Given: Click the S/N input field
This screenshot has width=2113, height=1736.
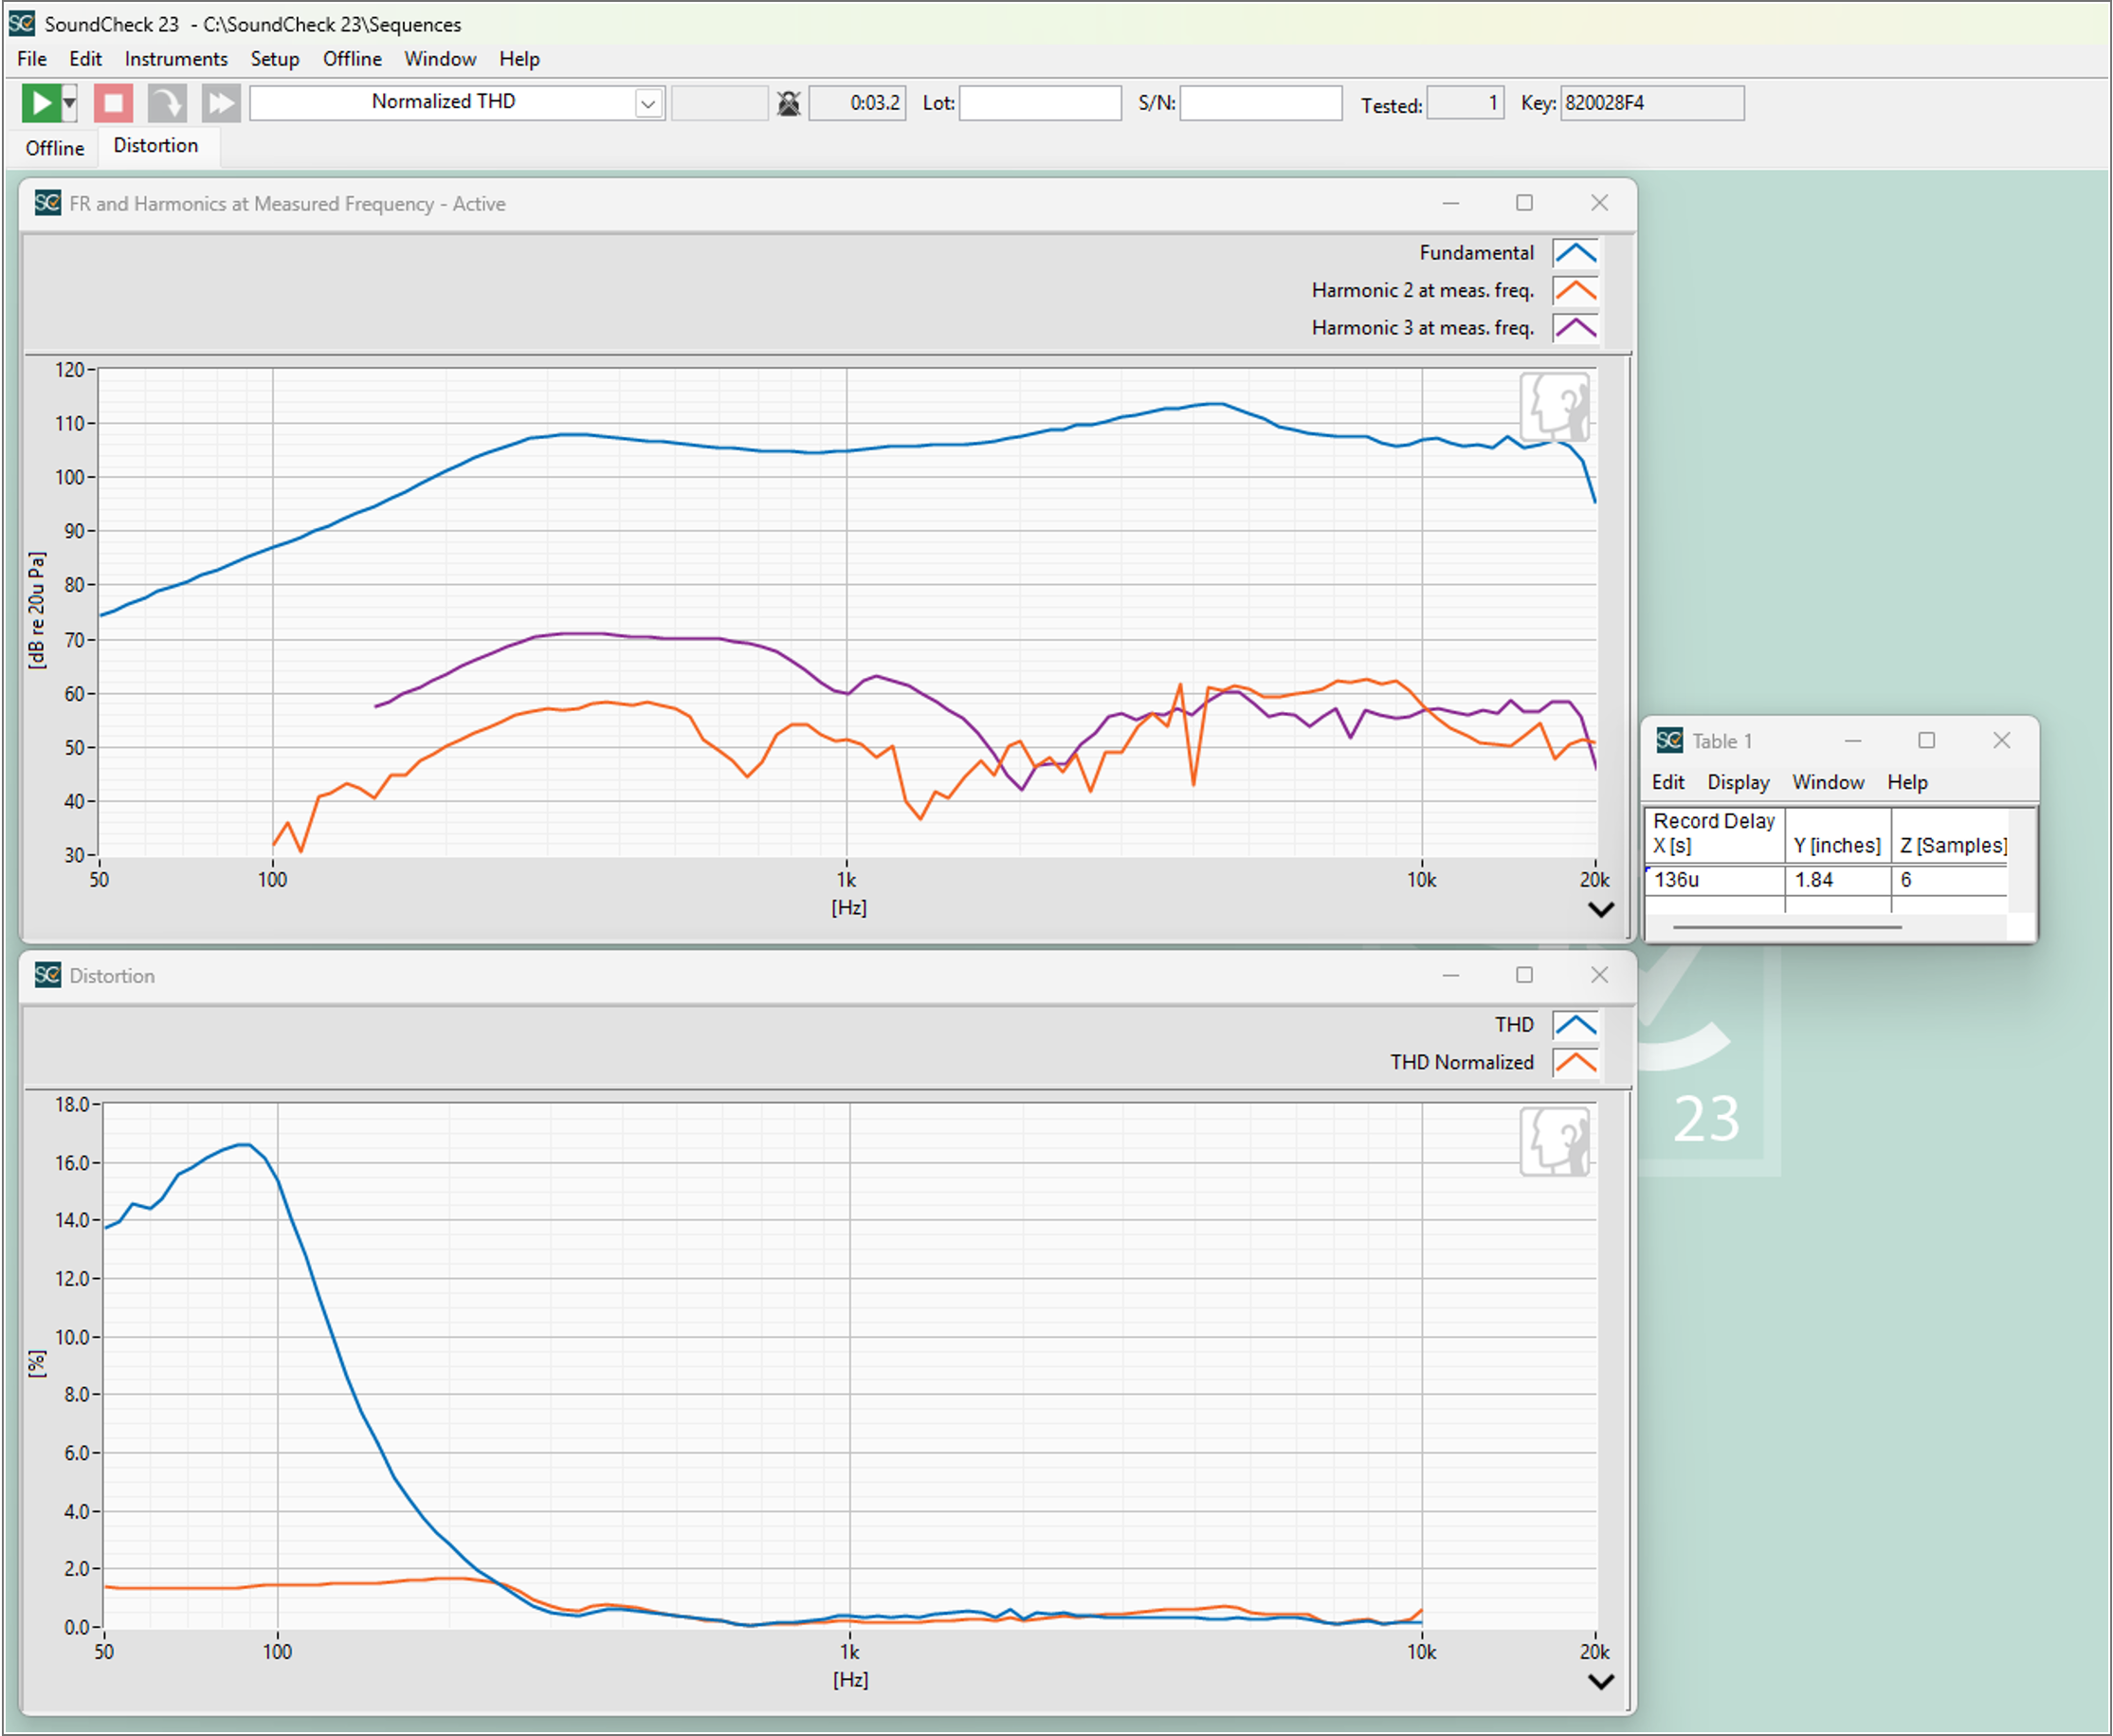Looking at the screenshot, I should [x=1261, y=103].
